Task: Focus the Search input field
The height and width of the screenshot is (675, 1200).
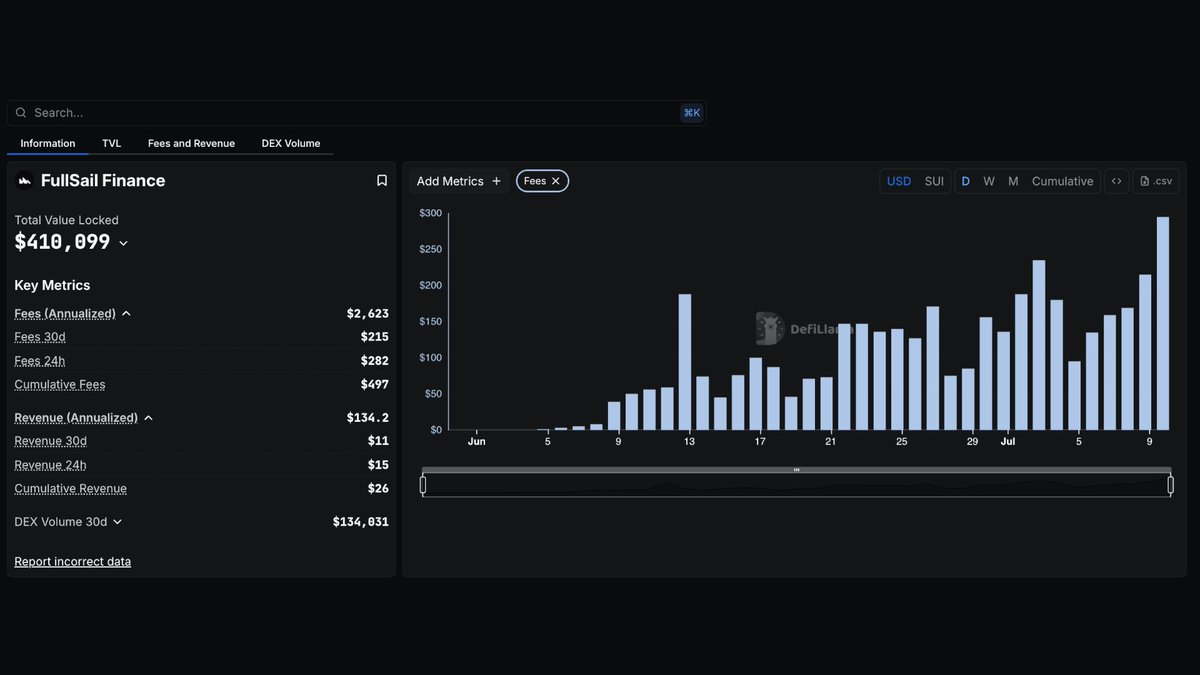Action: pos(355,113)
